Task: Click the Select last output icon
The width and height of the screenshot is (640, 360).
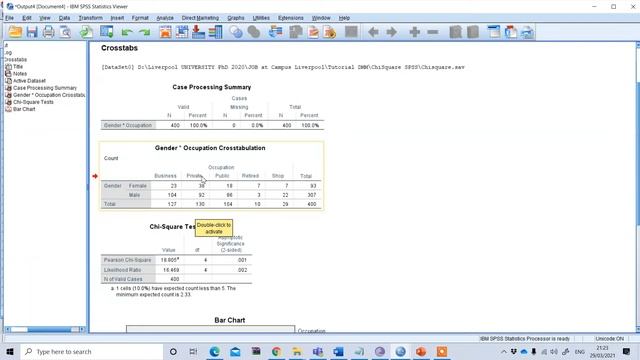Action: click(276, 32)
